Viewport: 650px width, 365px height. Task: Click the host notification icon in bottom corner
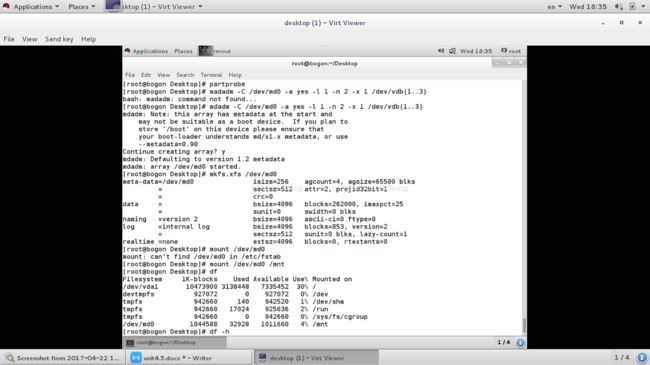click(x=642, y=358)
